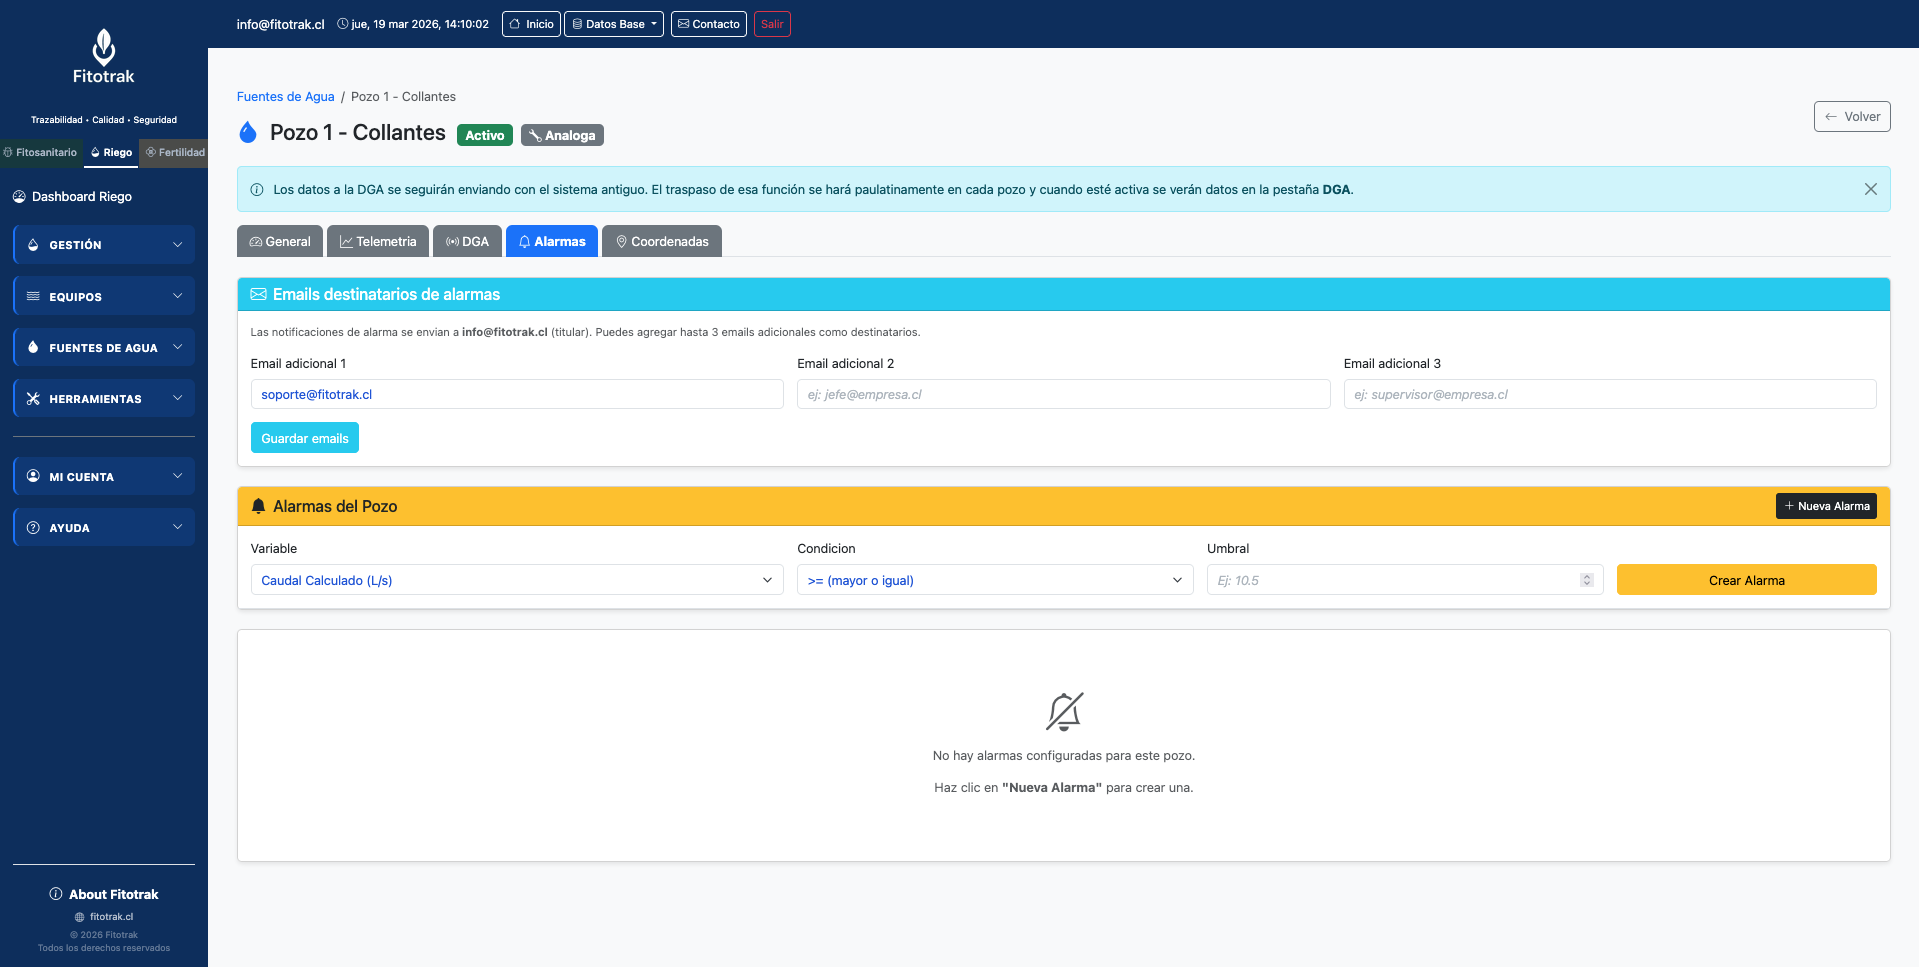1919x967 pixels.
Task: Open the Condicion dropdown
Action: point(994,580)
